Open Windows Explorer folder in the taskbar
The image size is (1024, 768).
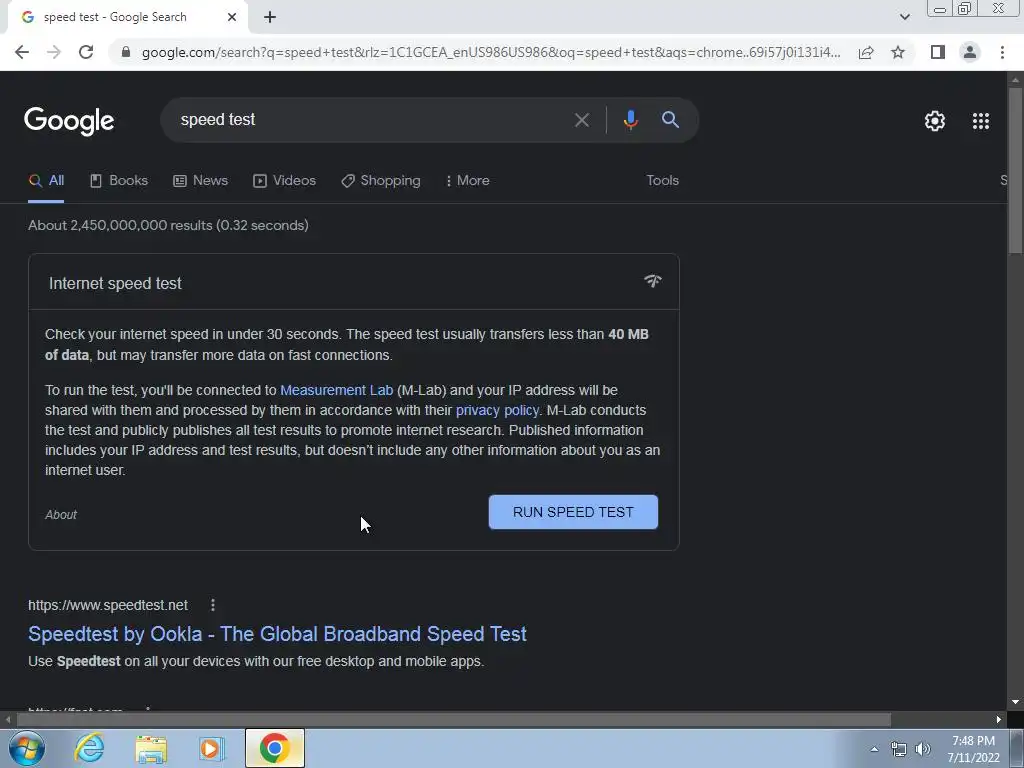point(151,748)
